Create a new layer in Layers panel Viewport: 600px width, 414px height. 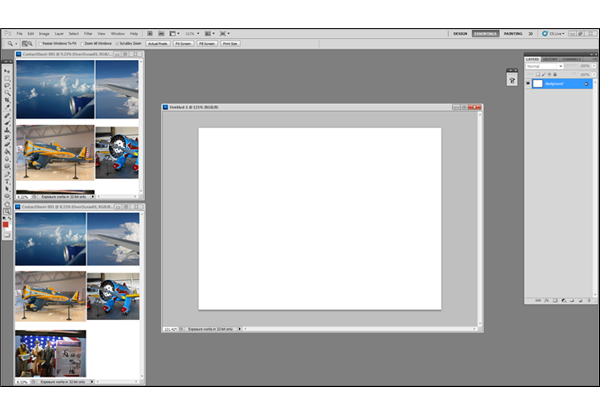581,300
